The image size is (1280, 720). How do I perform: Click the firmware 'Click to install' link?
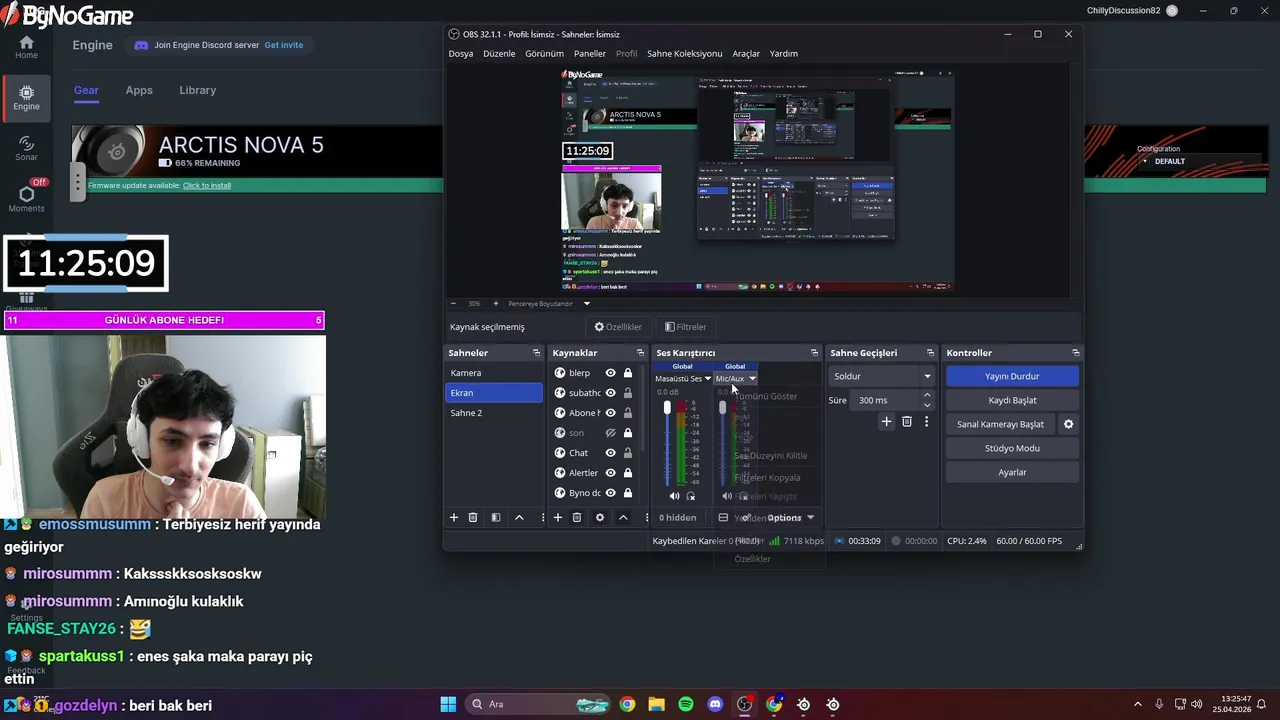pos(207,185)
